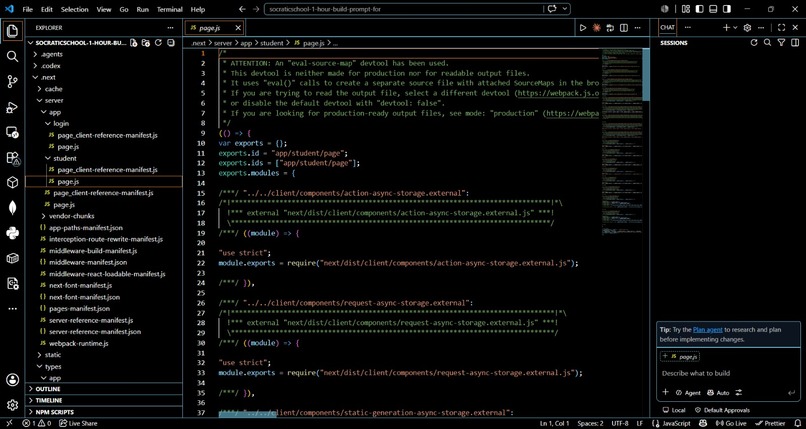The height and width of the screenshot is (429, 806).
Task: Open the Extensions view
Action: [x=12, y=158]
